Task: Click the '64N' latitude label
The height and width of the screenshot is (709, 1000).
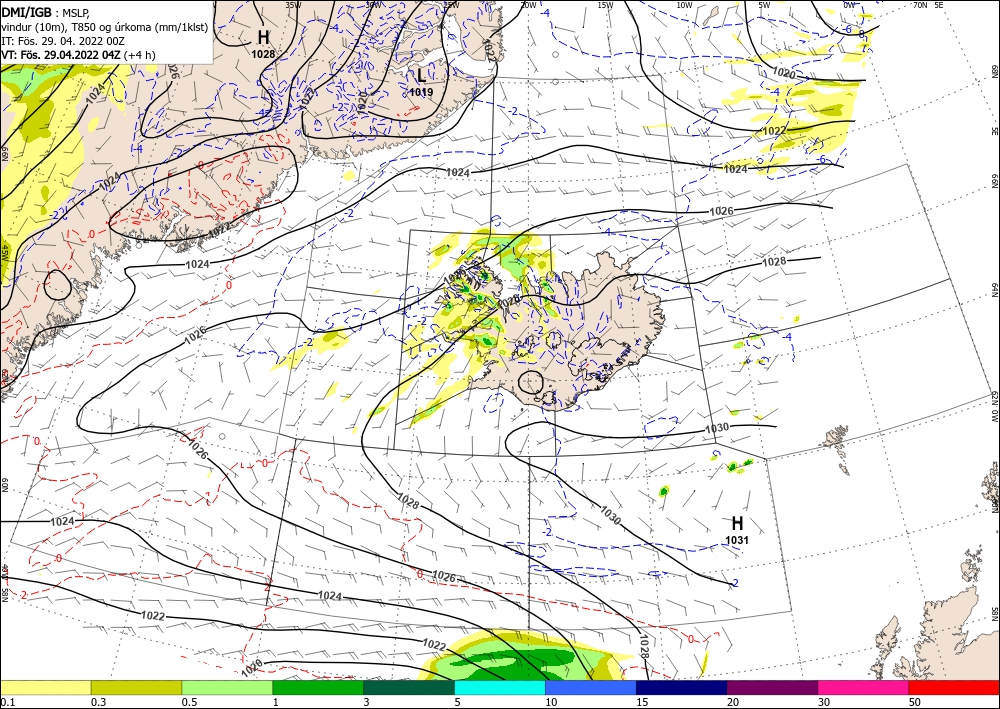Action: tap(994, 290)
